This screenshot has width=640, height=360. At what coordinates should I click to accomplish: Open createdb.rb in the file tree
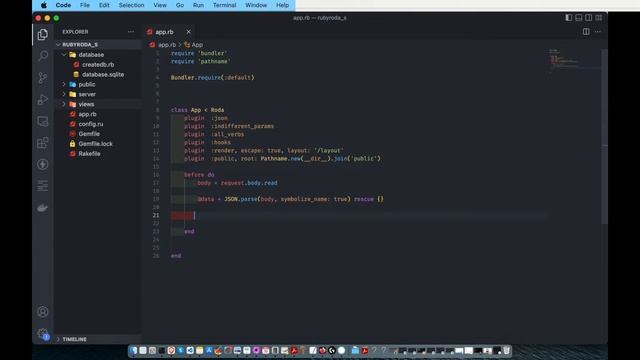pyautogui.click(x=98, y=64)
